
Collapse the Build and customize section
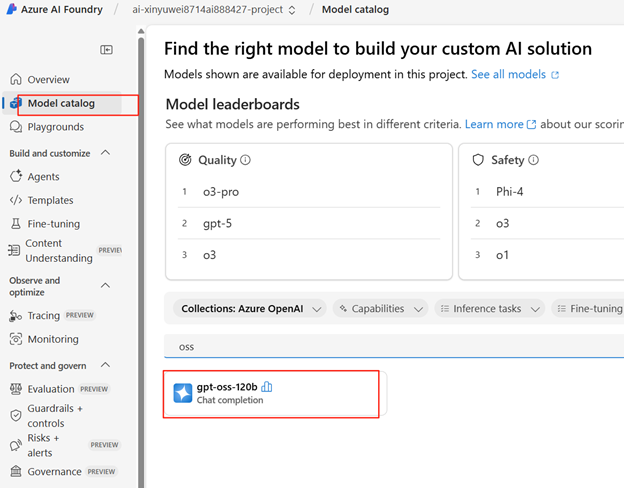106,153
